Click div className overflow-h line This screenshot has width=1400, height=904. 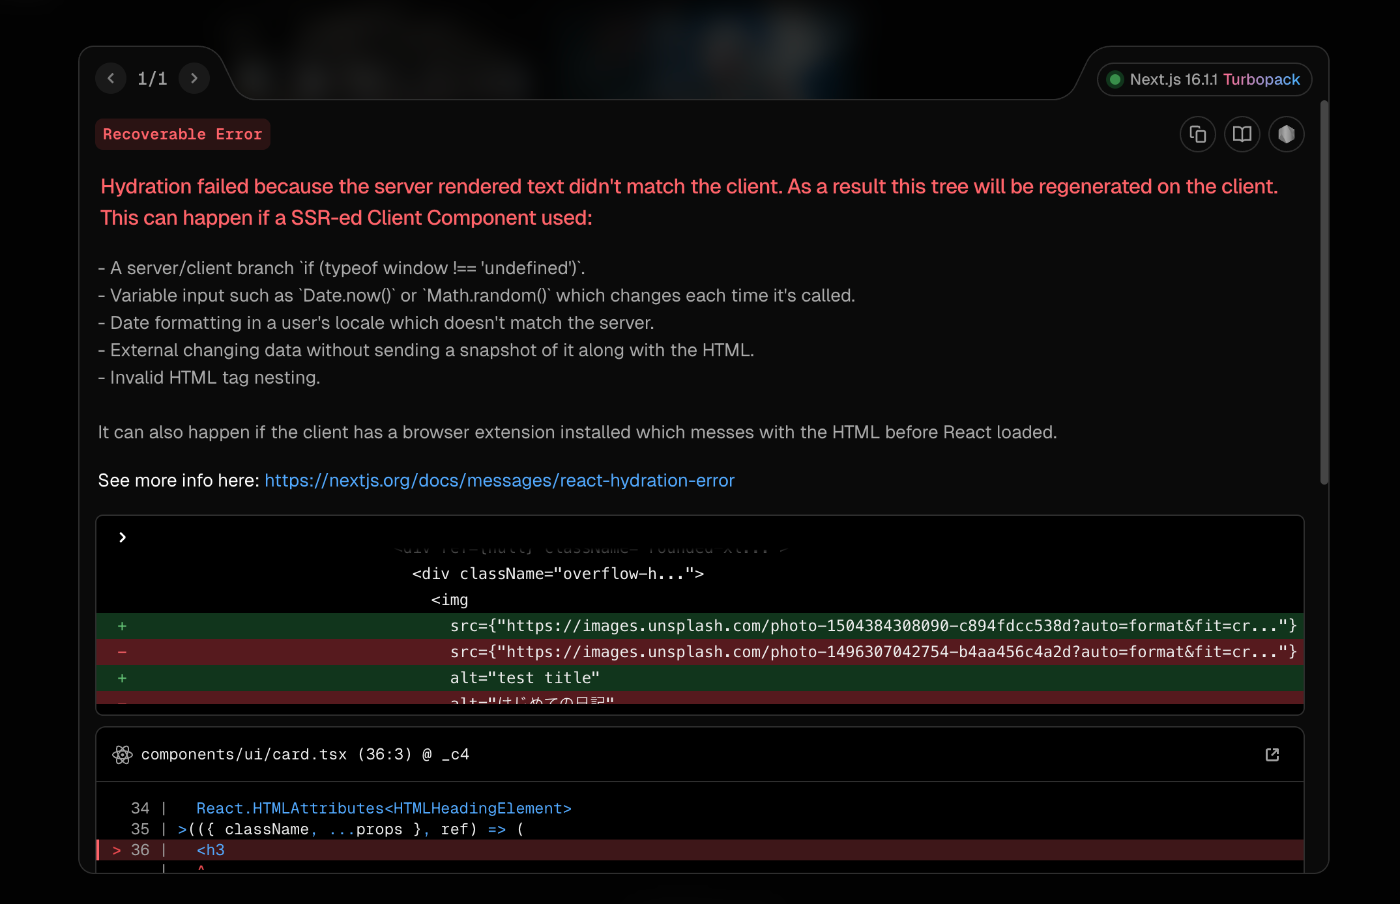558,574
